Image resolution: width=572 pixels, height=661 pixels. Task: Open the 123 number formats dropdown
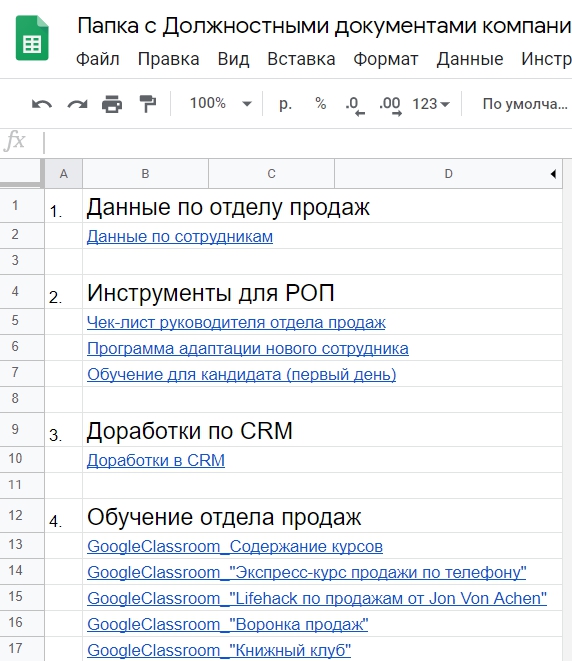pyautogui.click(x=431, y=104)
